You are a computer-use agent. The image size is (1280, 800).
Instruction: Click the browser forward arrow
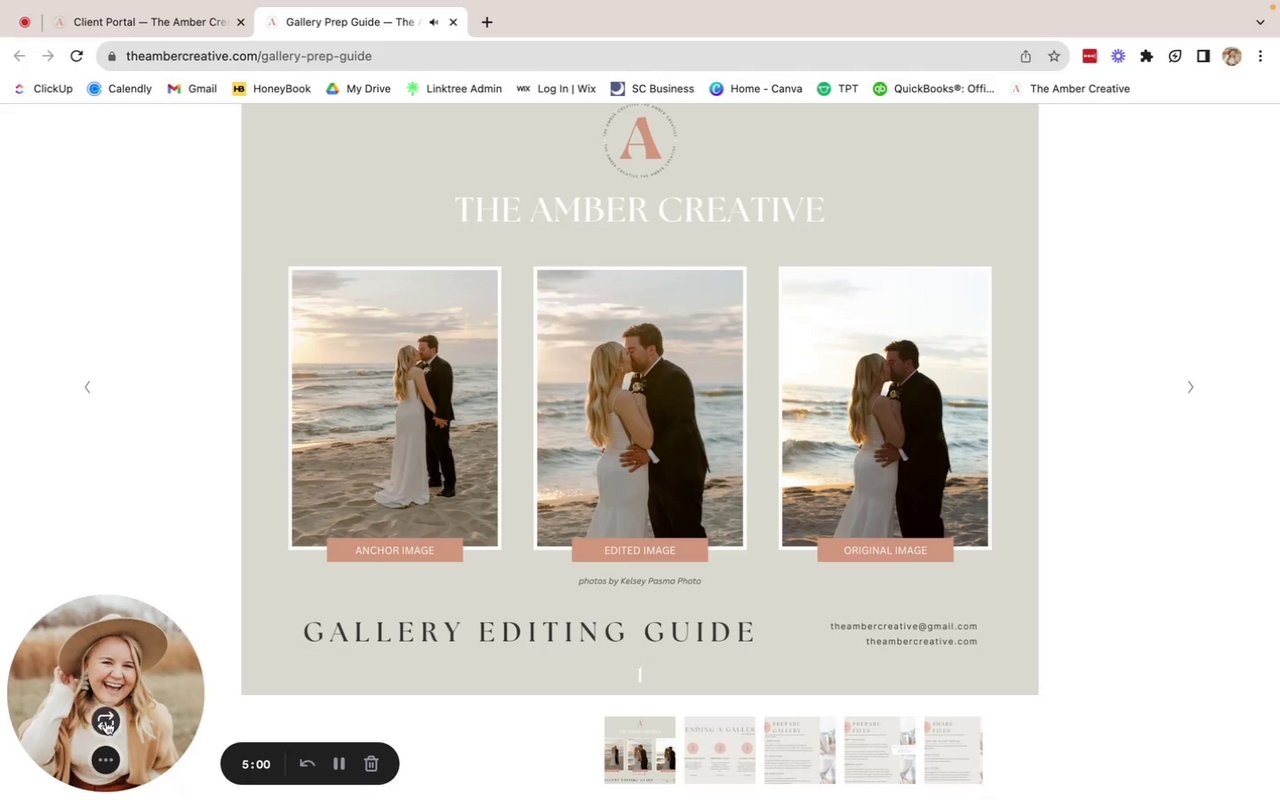point(47,56)
